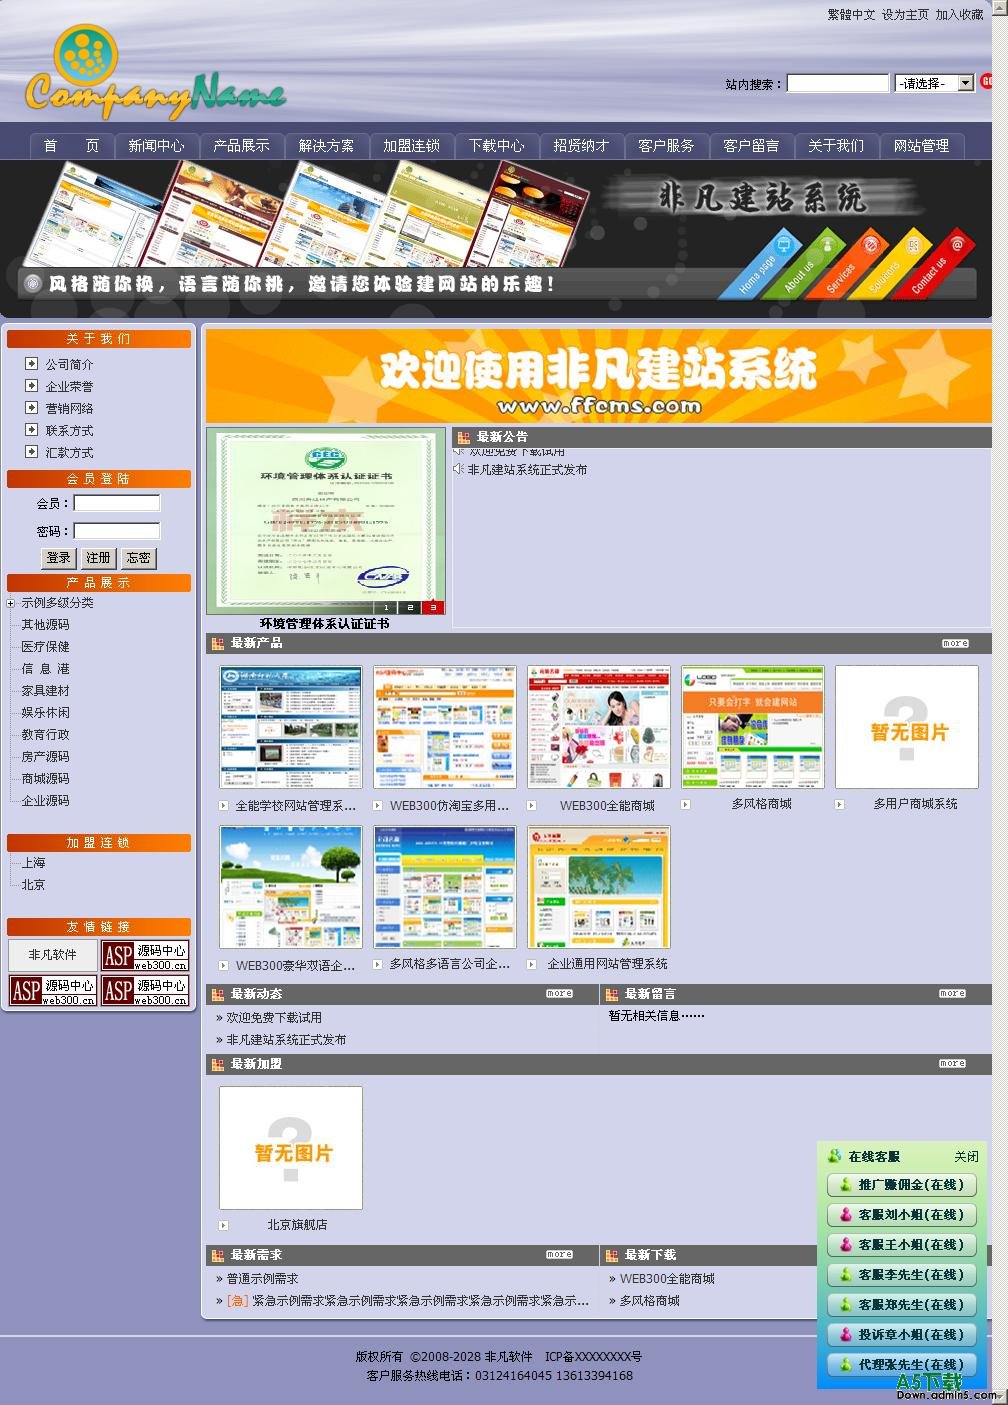Image resolution: width=1008 pixels, height=1405 pixels.
Task: Close the 在线客服 panel via 关闭
Action: coord(966,1157)
